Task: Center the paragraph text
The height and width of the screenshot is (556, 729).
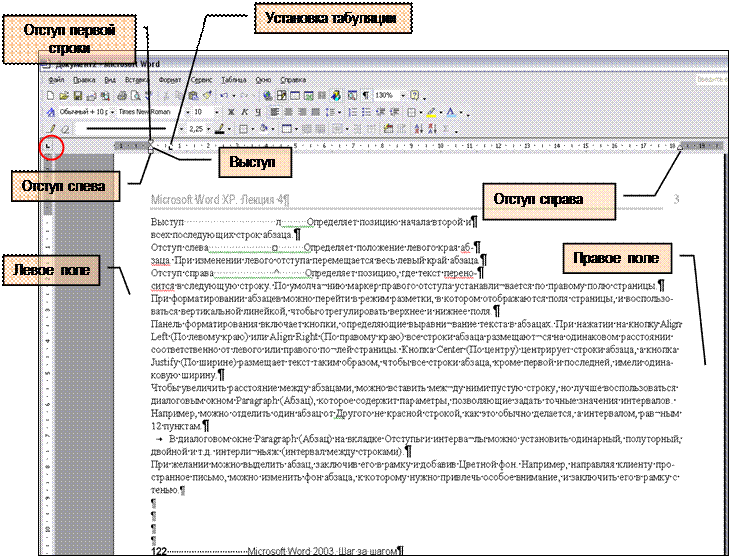Action: point(288,112)
